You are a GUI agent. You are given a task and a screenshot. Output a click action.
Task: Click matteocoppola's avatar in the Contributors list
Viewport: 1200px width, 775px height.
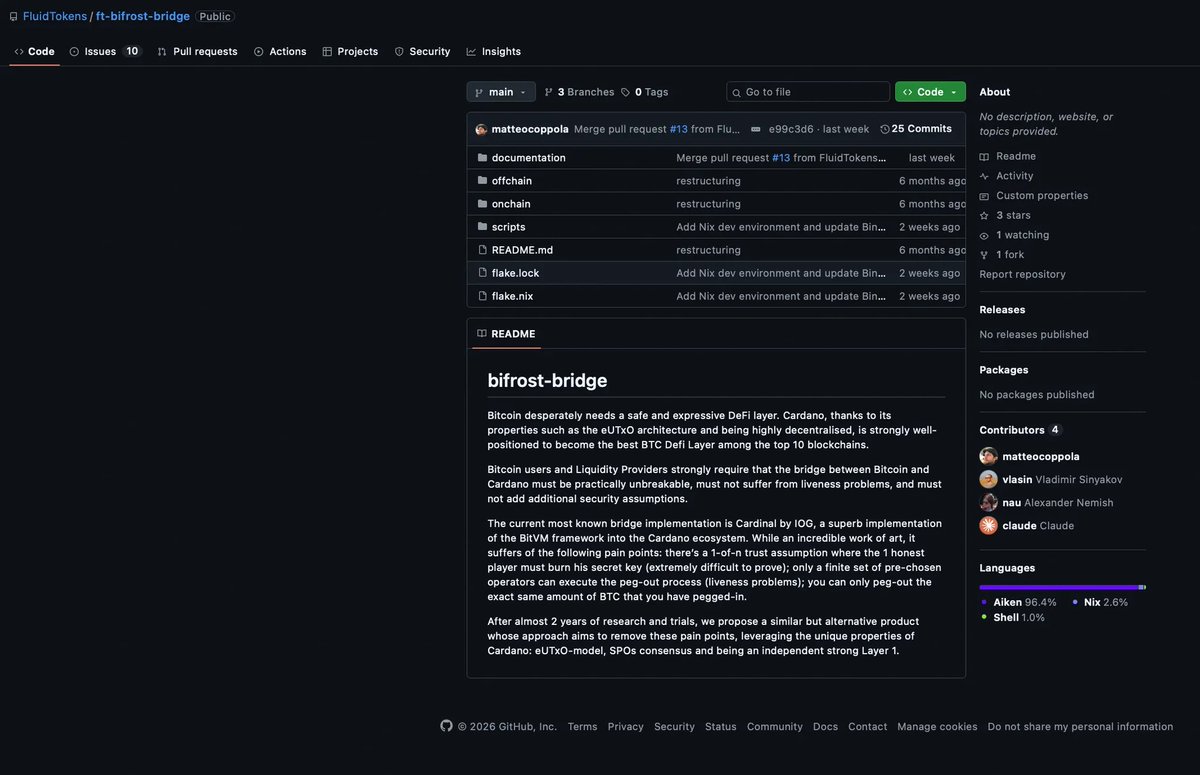(x=988, y=456)
